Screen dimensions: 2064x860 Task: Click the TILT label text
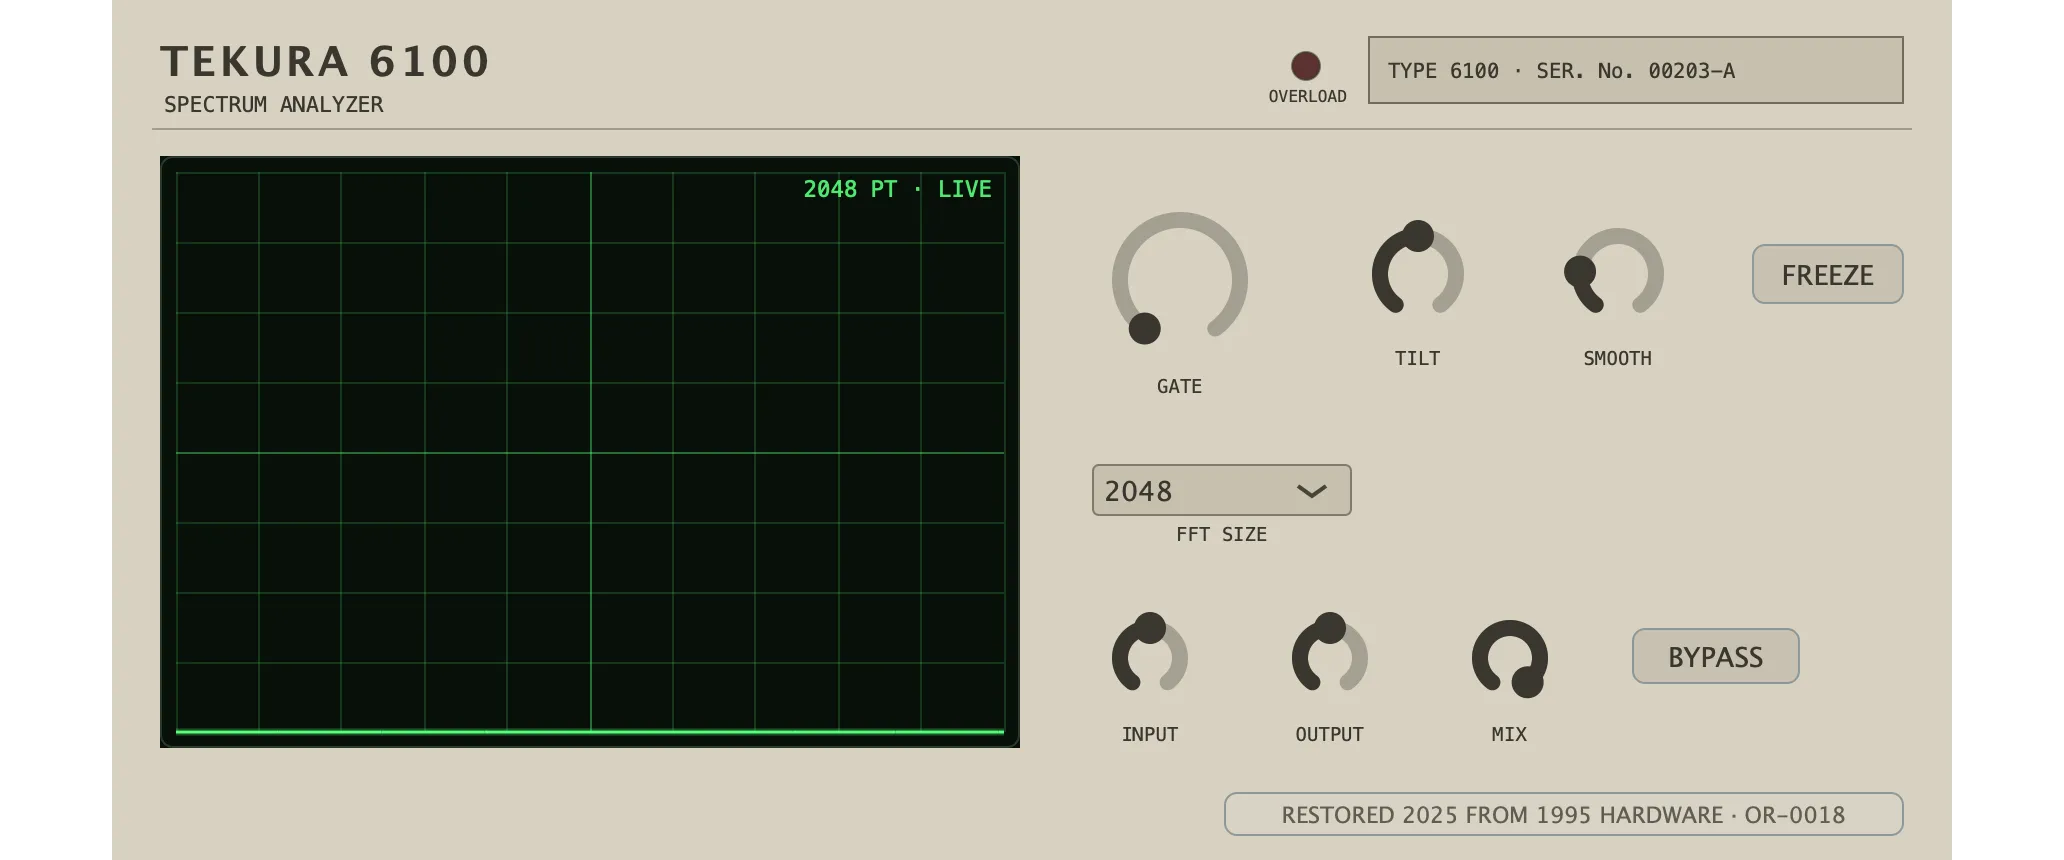1417,358
